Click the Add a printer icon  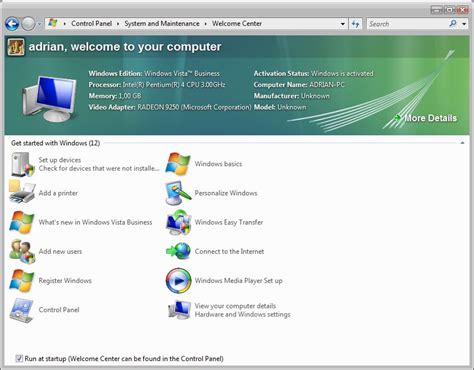(x=22, y=192)
